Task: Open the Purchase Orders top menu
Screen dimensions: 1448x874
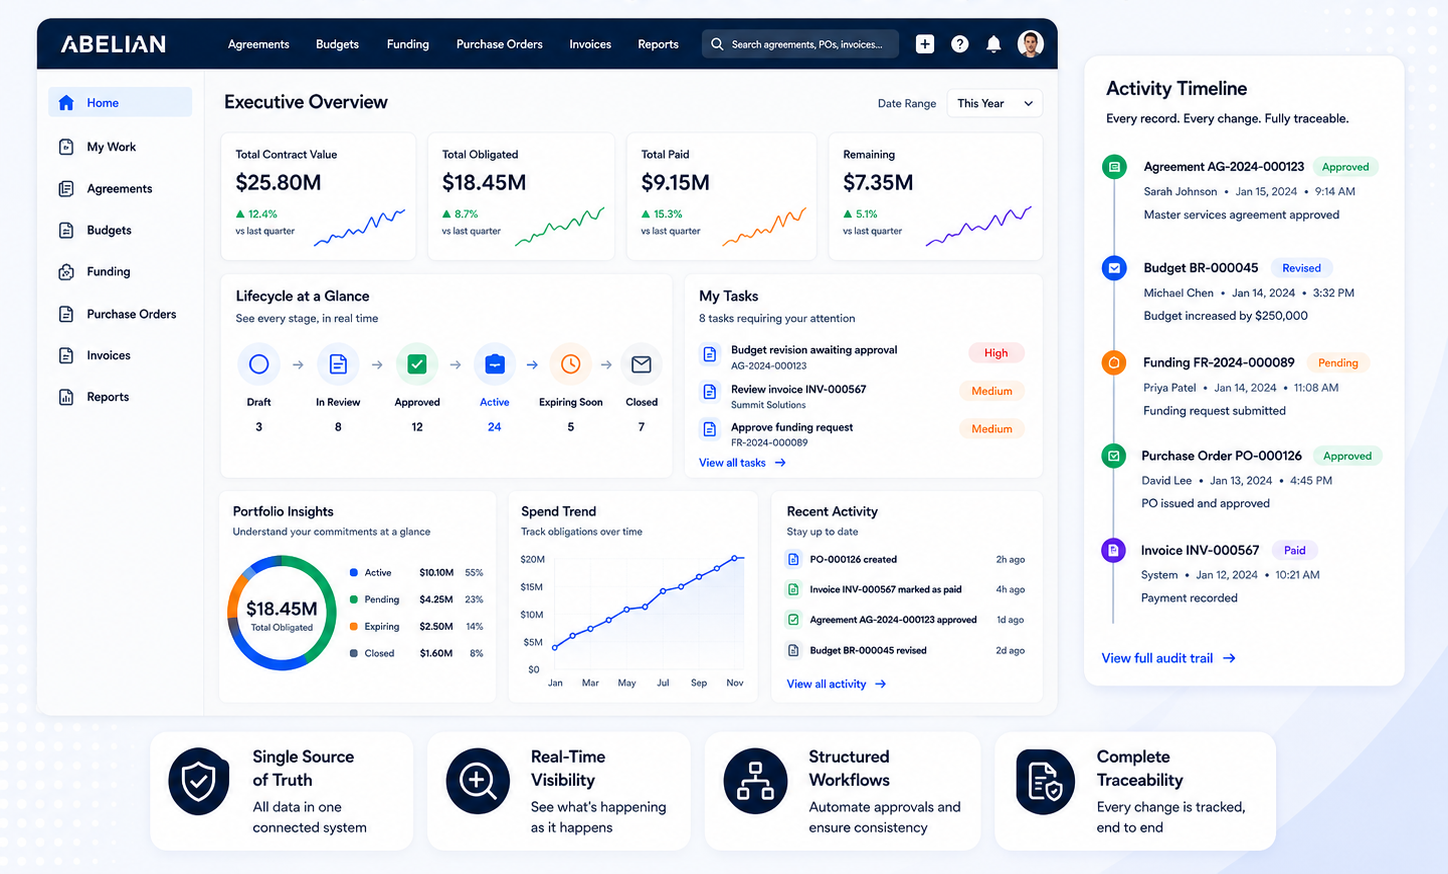Action: (x=499, y=44)
